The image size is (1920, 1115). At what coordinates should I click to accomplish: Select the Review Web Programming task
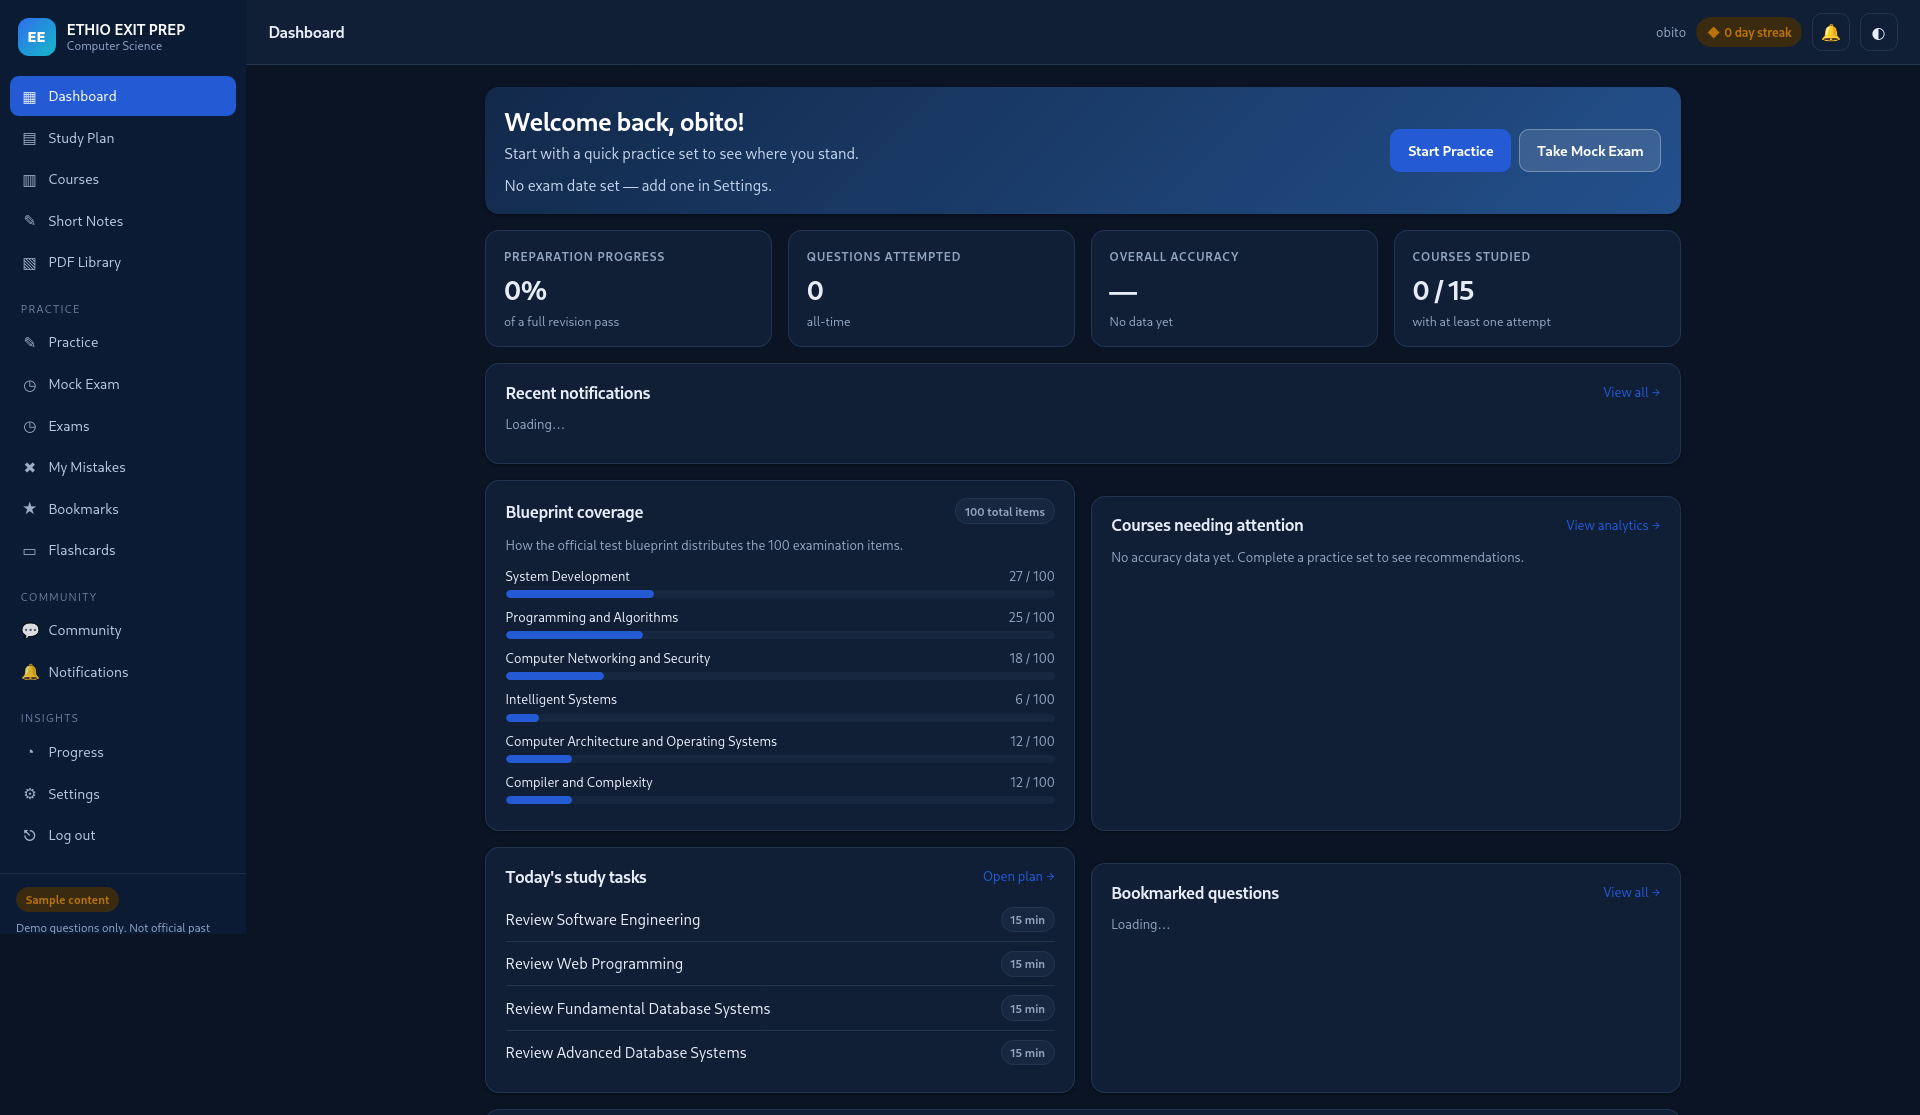click(x=780, y=964)
